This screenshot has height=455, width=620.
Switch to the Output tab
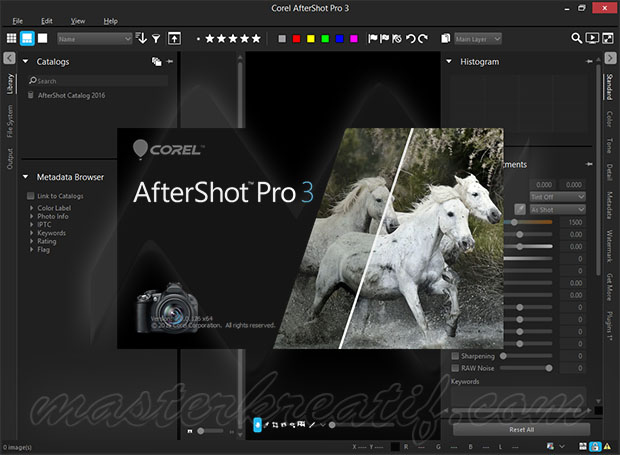click(10, 159)
